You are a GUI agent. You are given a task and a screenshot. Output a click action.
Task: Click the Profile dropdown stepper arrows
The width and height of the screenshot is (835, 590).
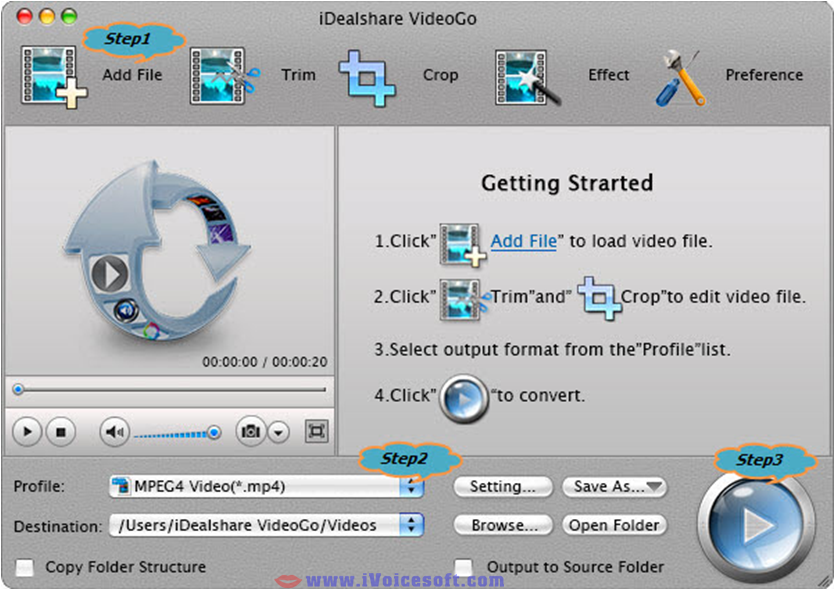point(412,486)
